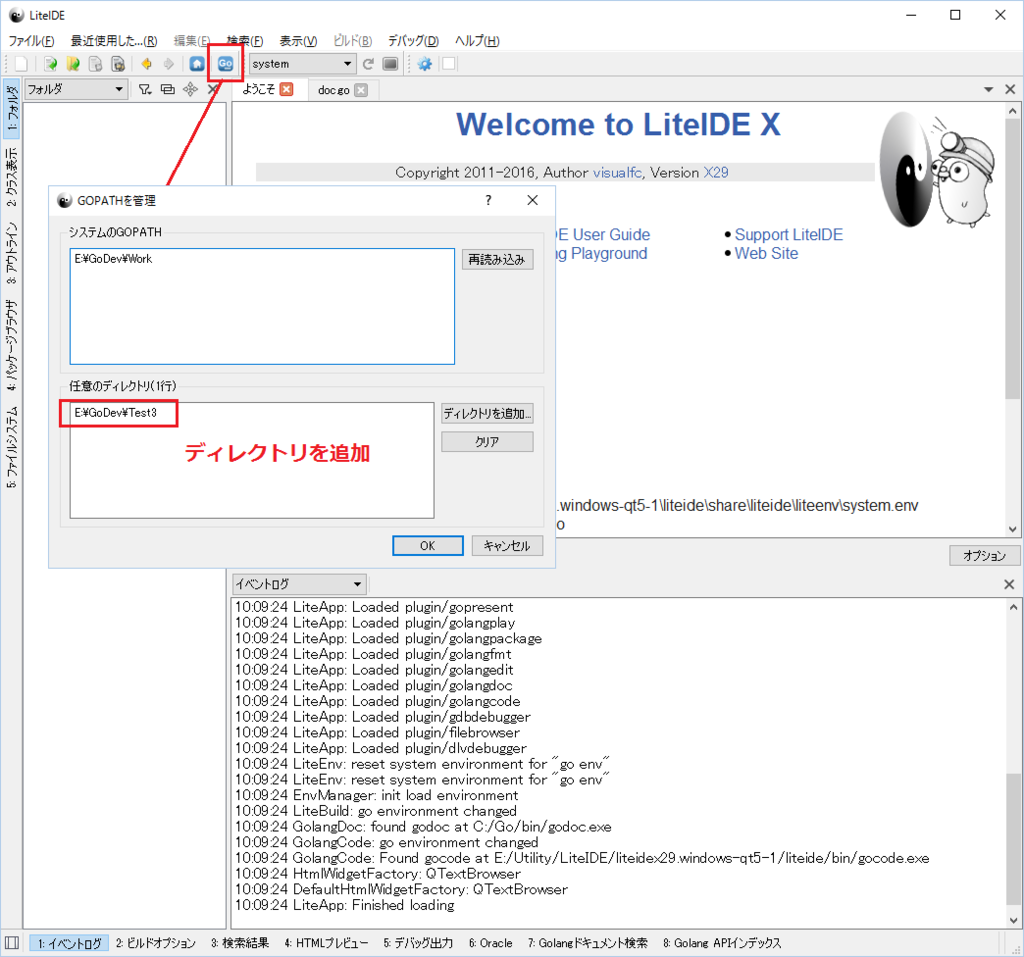Open the 検索(F) menu
Screen dimensions: 1024x957
[x=245, y=41]
